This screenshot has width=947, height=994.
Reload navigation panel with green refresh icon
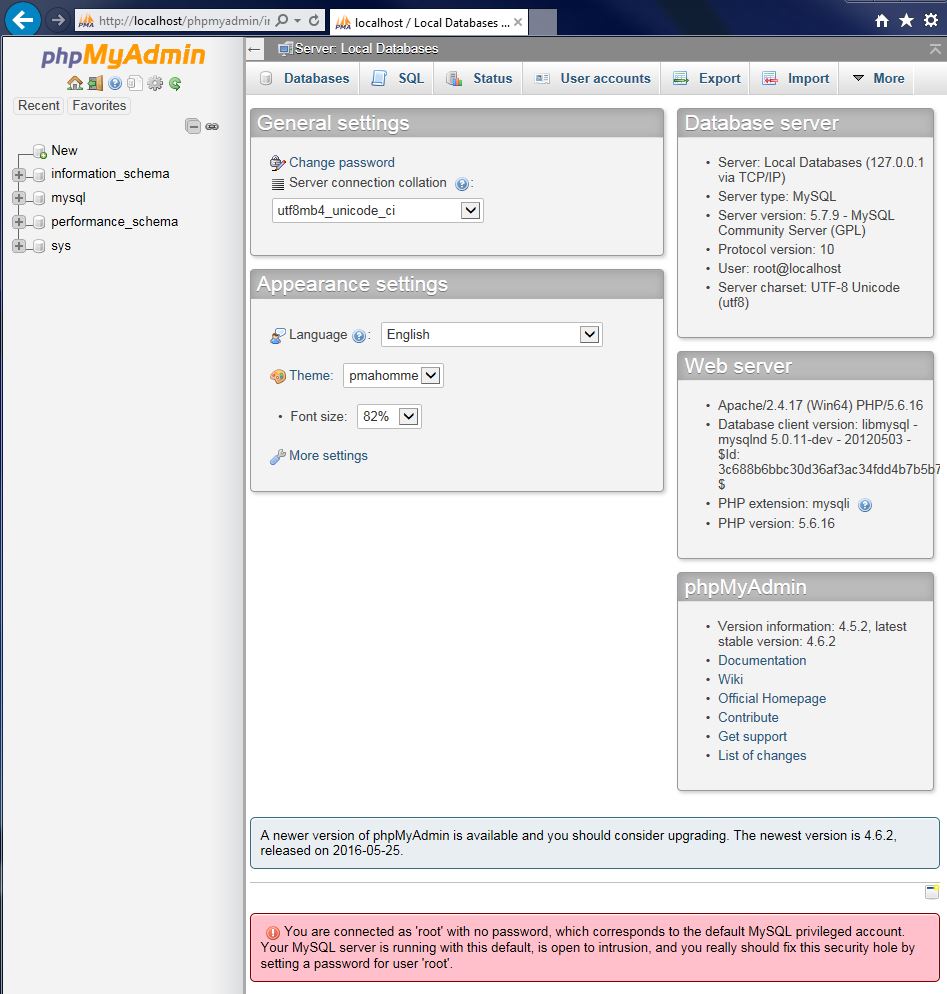click(175, 83)
